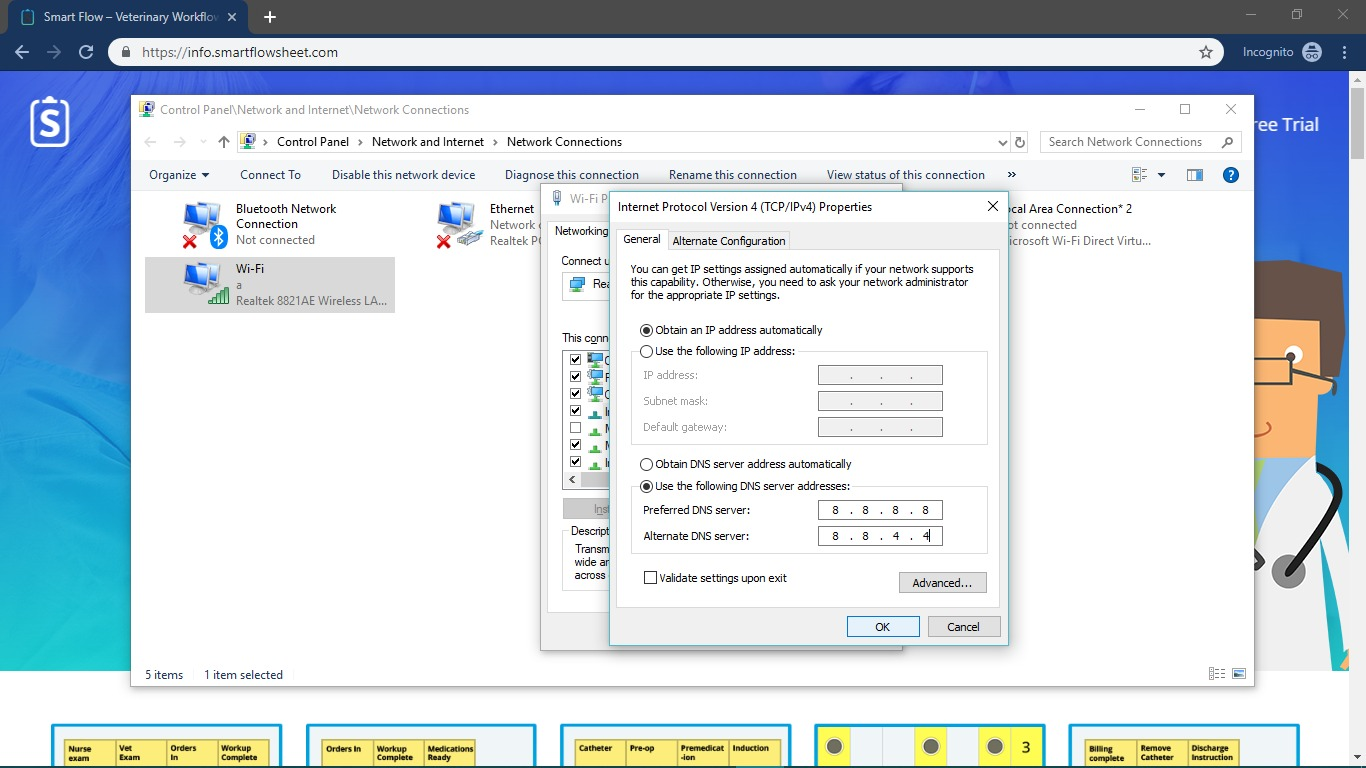Click the Preferred DNS server field
Image resolution: width=1366 pixels, height=768 pixels.
pyautogui.click(x=880, y=511)
